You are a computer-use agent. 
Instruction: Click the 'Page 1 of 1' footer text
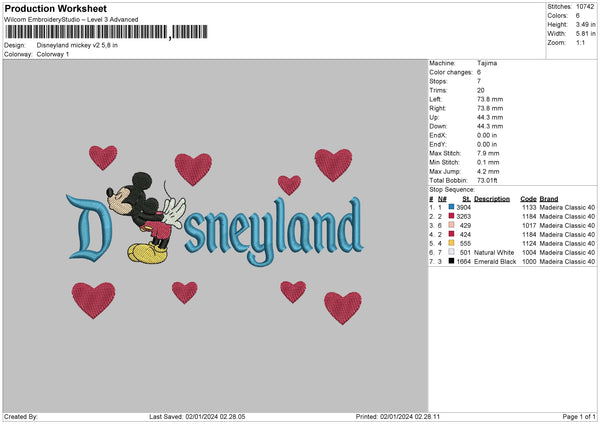(579, 417)
